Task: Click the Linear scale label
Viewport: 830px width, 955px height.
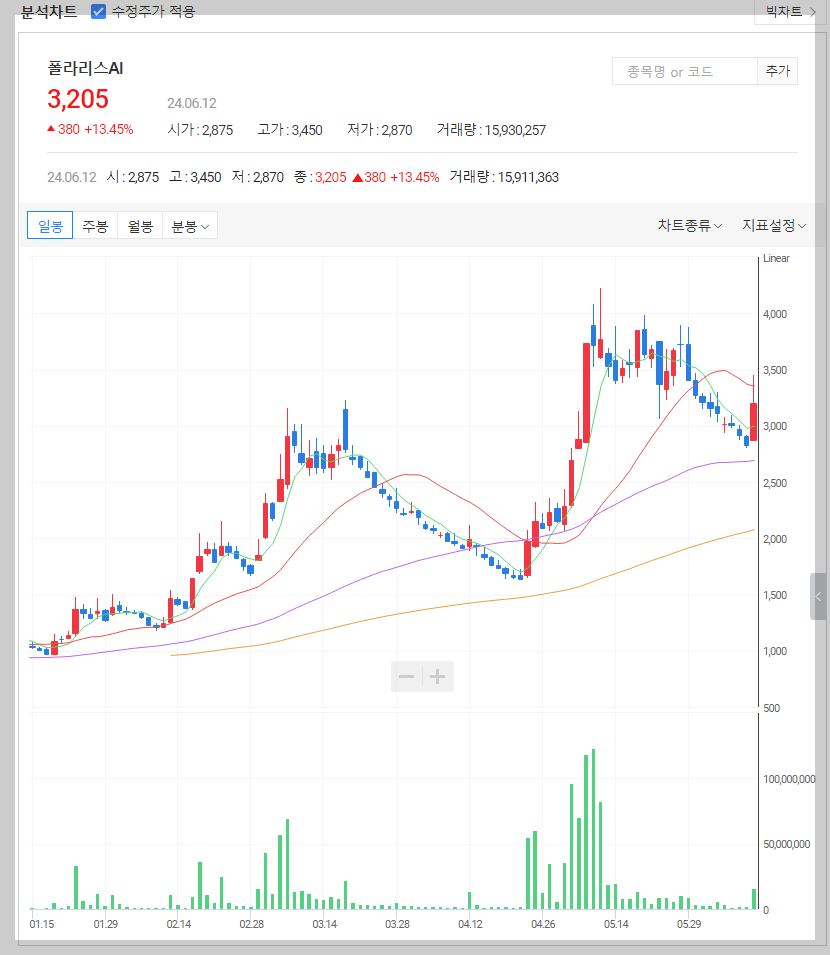Action: [776, 258]
